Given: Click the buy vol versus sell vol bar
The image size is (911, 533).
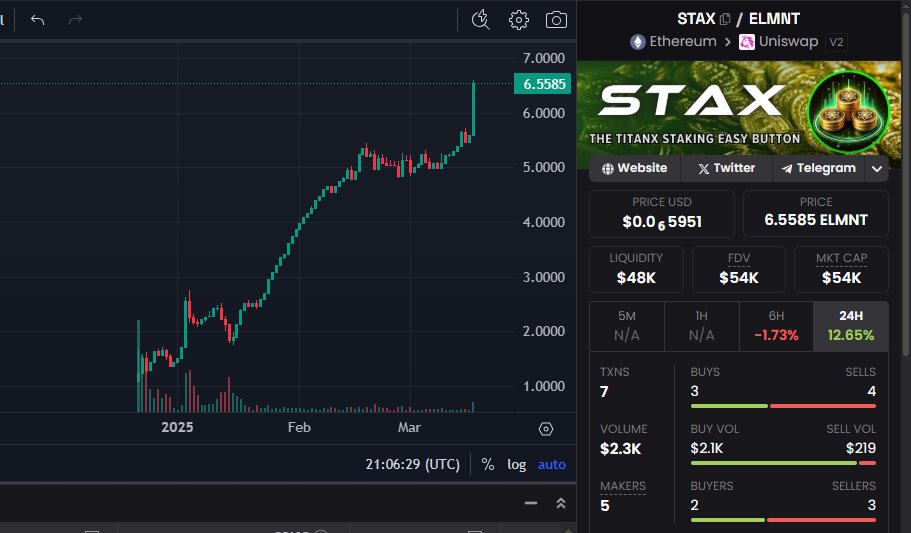Looking at the screenshot, I should [x=783, y=463].
